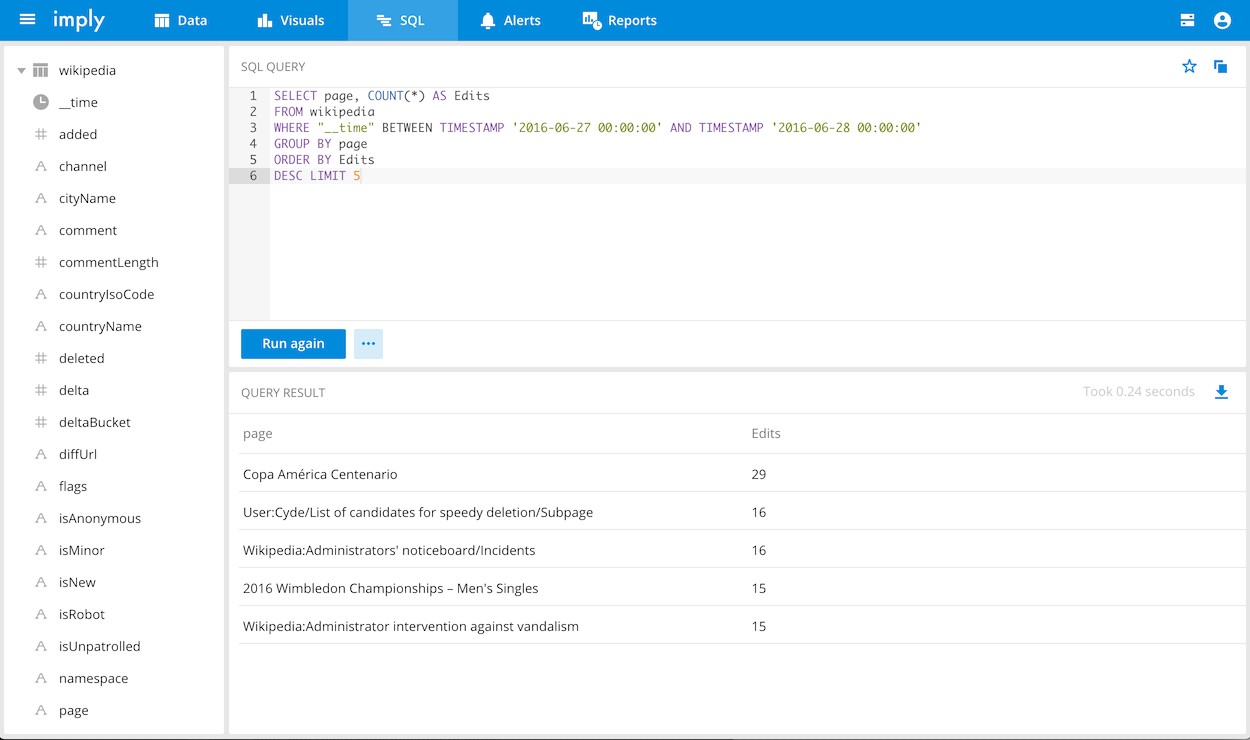
Task: Select the wikipedia table name
Action: coord(88,71)
